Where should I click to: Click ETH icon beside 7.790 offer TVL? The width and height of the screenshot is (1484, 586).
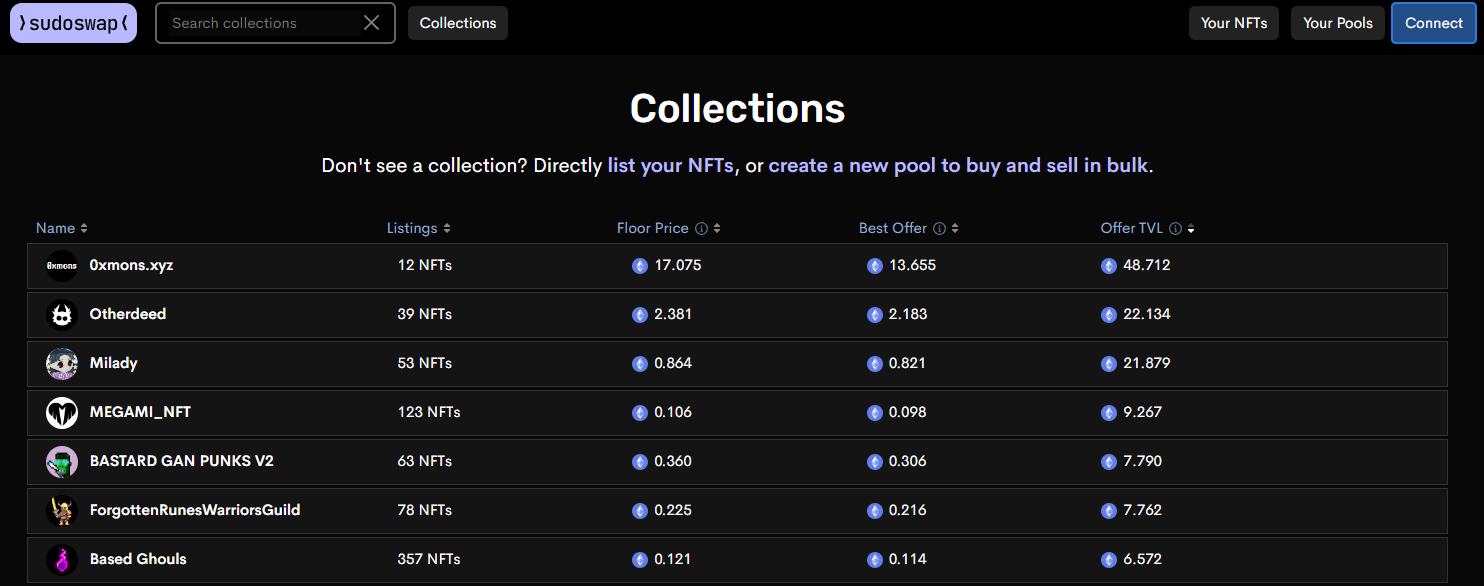(x=1109, y=462)
